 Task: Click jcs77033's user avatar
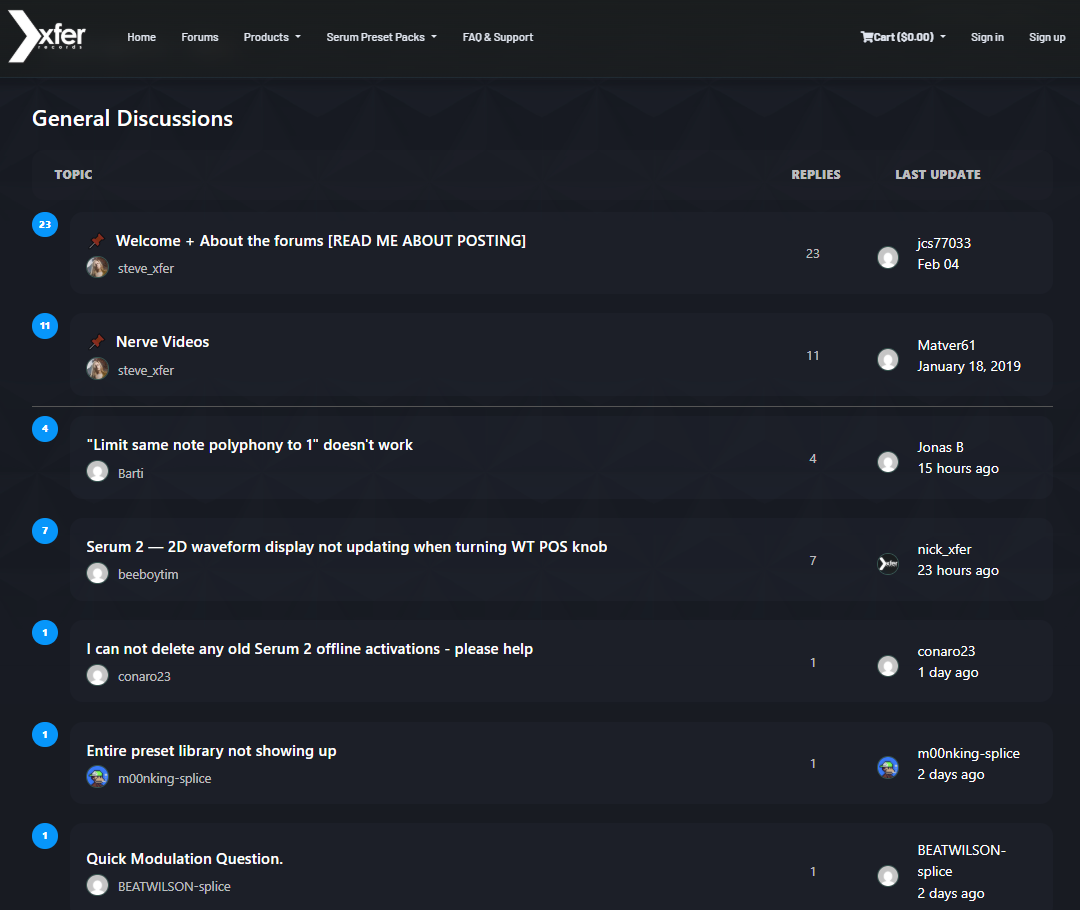pyautogui.click(x=888, y=257)
